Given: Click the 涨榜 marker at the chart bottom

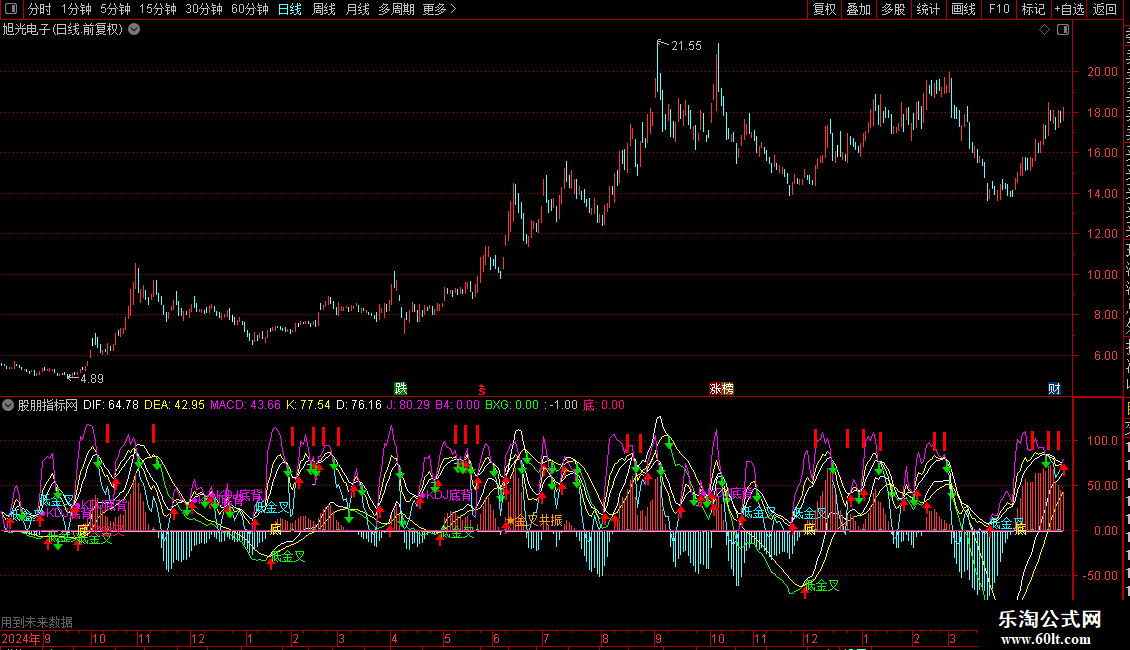Looking at the screenshot, I should 721,388.
